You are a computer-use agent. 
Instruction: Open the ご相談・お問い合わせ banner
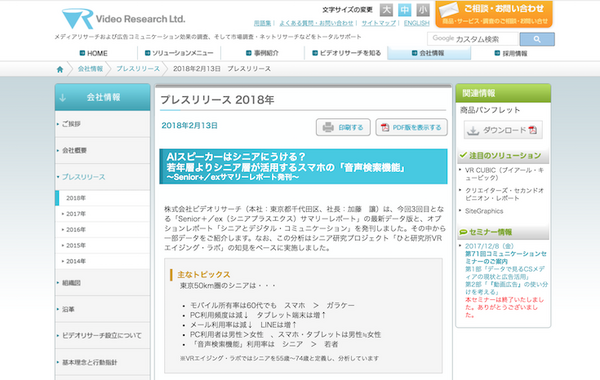pos(494,14)
